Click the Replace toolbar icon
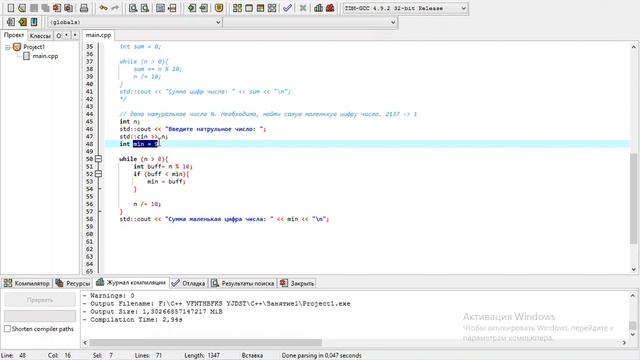This screenshot has width=640, height=360. click(x=144, y=8)
